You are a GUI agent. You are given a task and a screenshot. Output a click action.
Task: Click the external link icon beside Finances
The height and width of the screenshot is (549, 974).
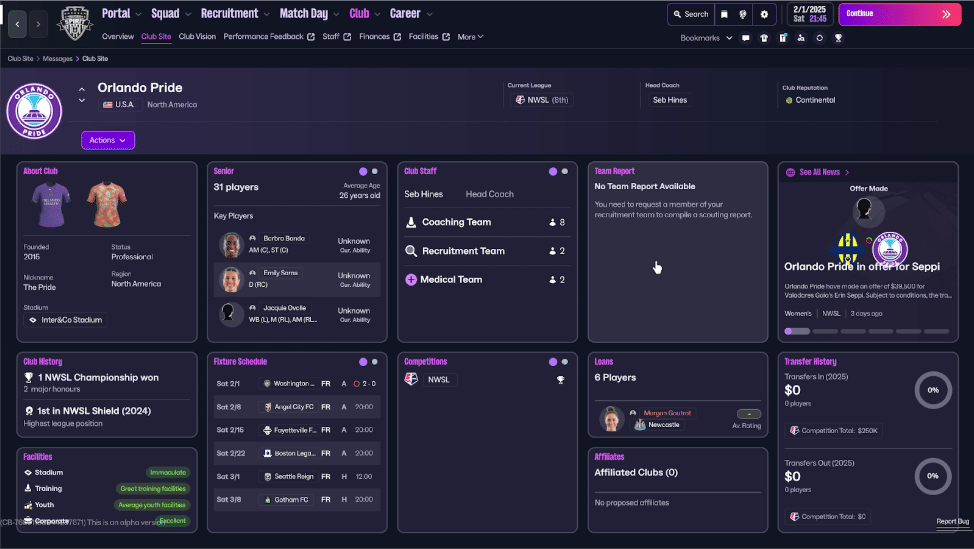(x=397, y=37)
